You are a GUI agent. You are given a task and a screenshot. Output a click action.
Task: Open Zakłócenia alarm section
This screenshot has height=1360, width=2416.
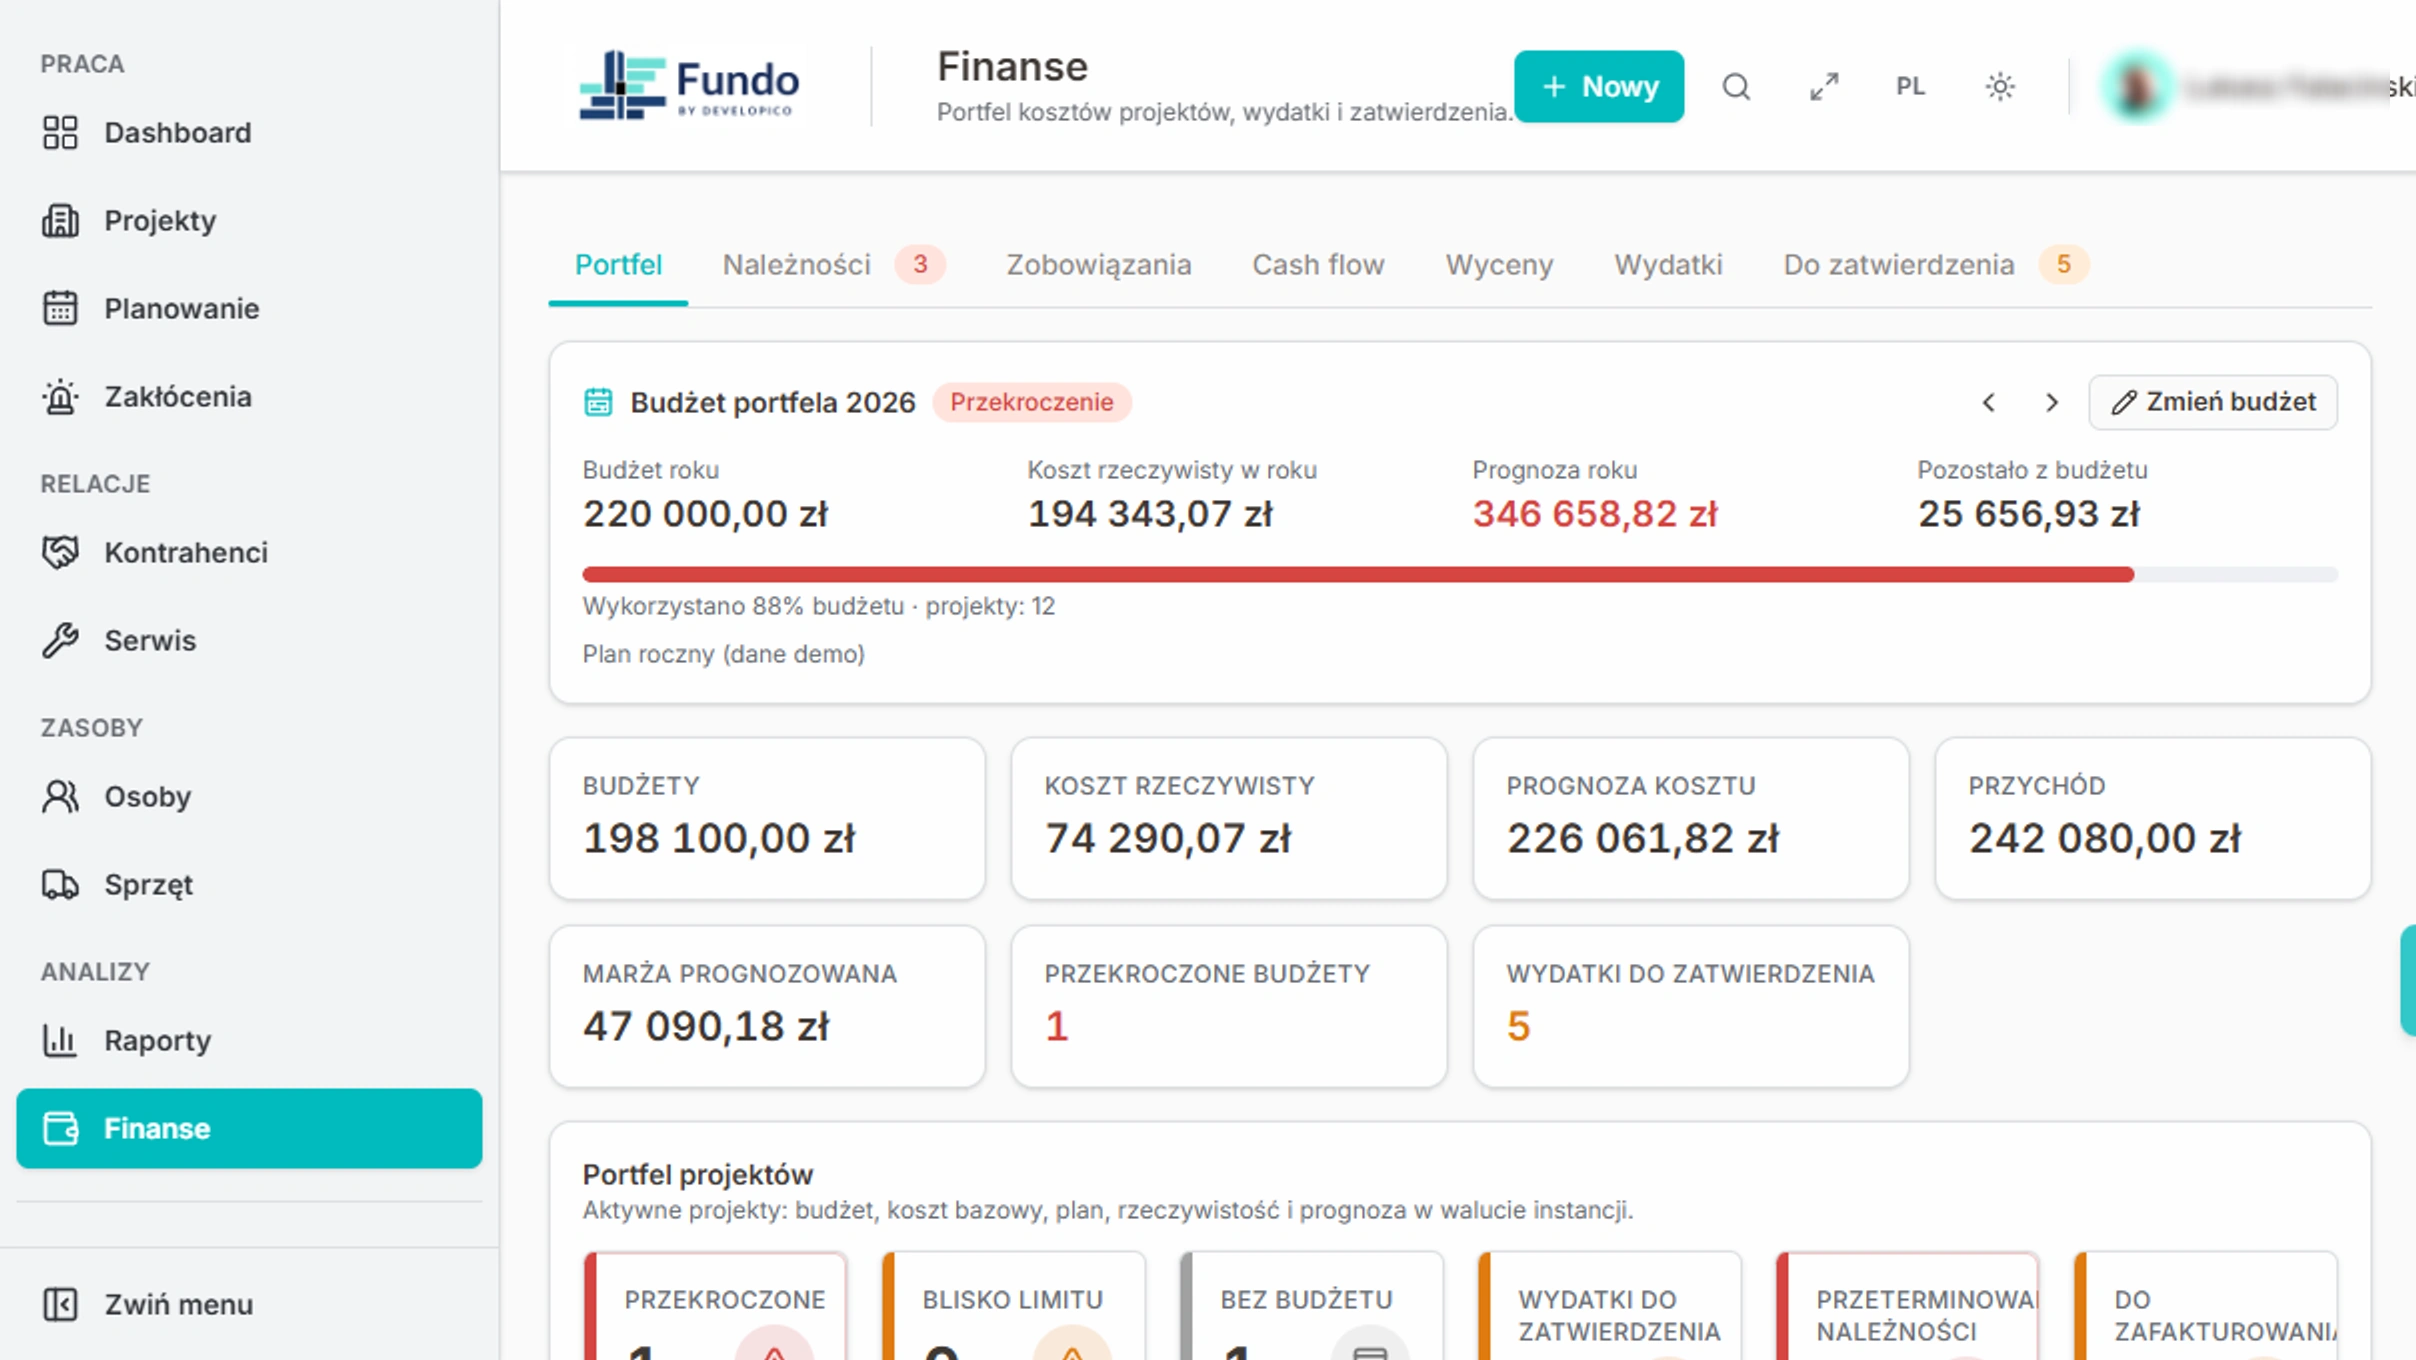coord(248,397)
